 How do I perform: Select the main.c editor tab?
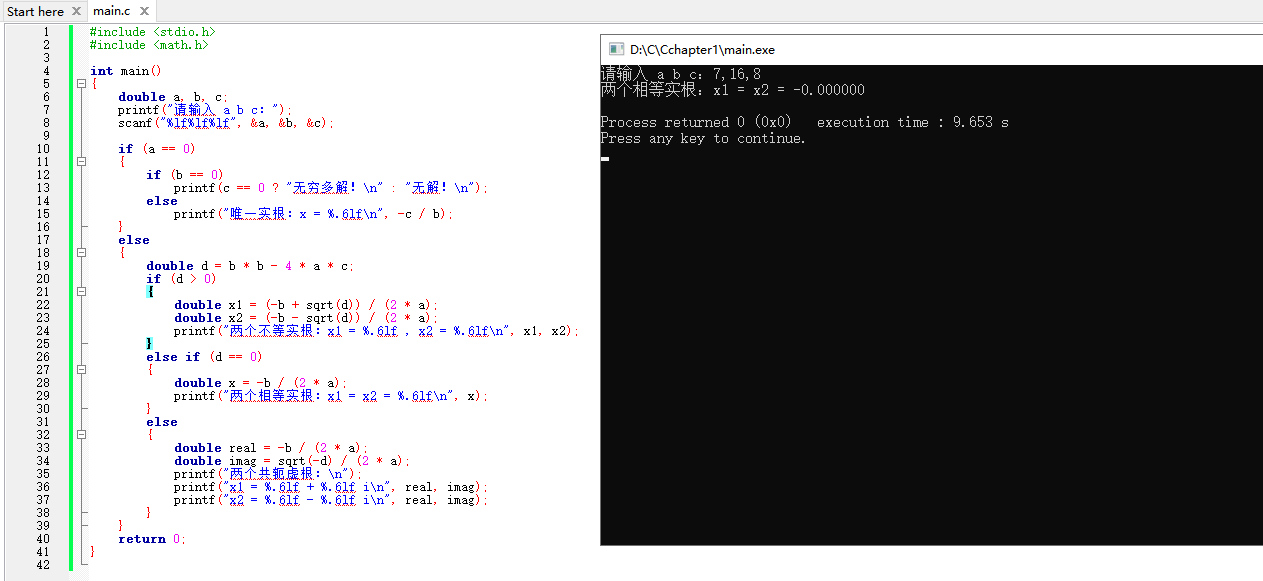[x=112, y=11]
